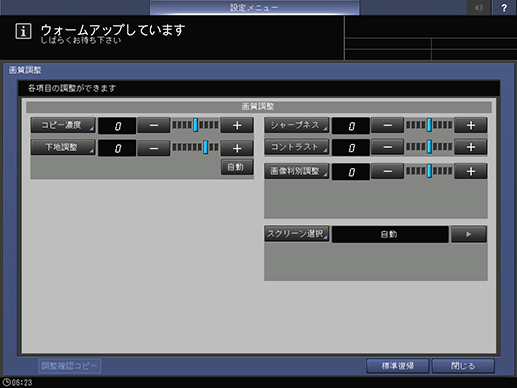This screenshot has width=517, height=388.
Task: Increase シャープネス with plus button
Action: (x=471, y=125)
